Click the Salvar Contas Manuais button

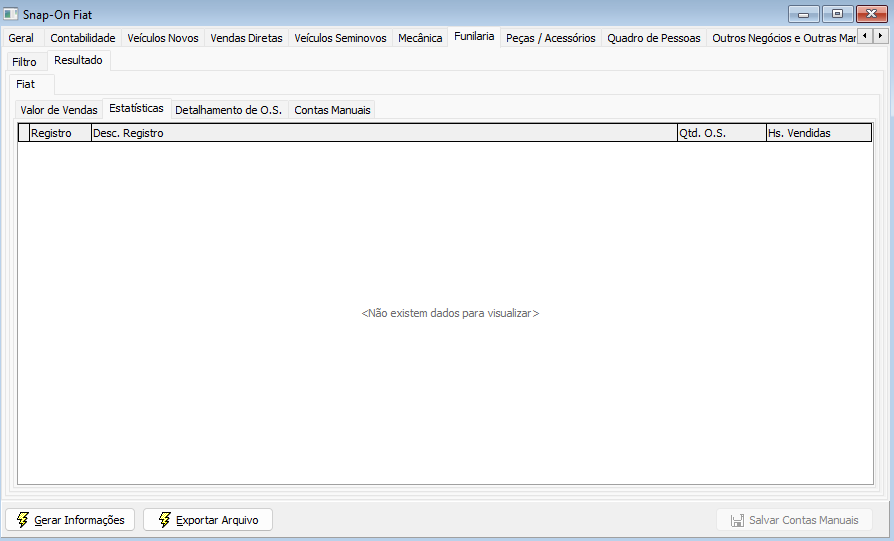click(794, 520)
